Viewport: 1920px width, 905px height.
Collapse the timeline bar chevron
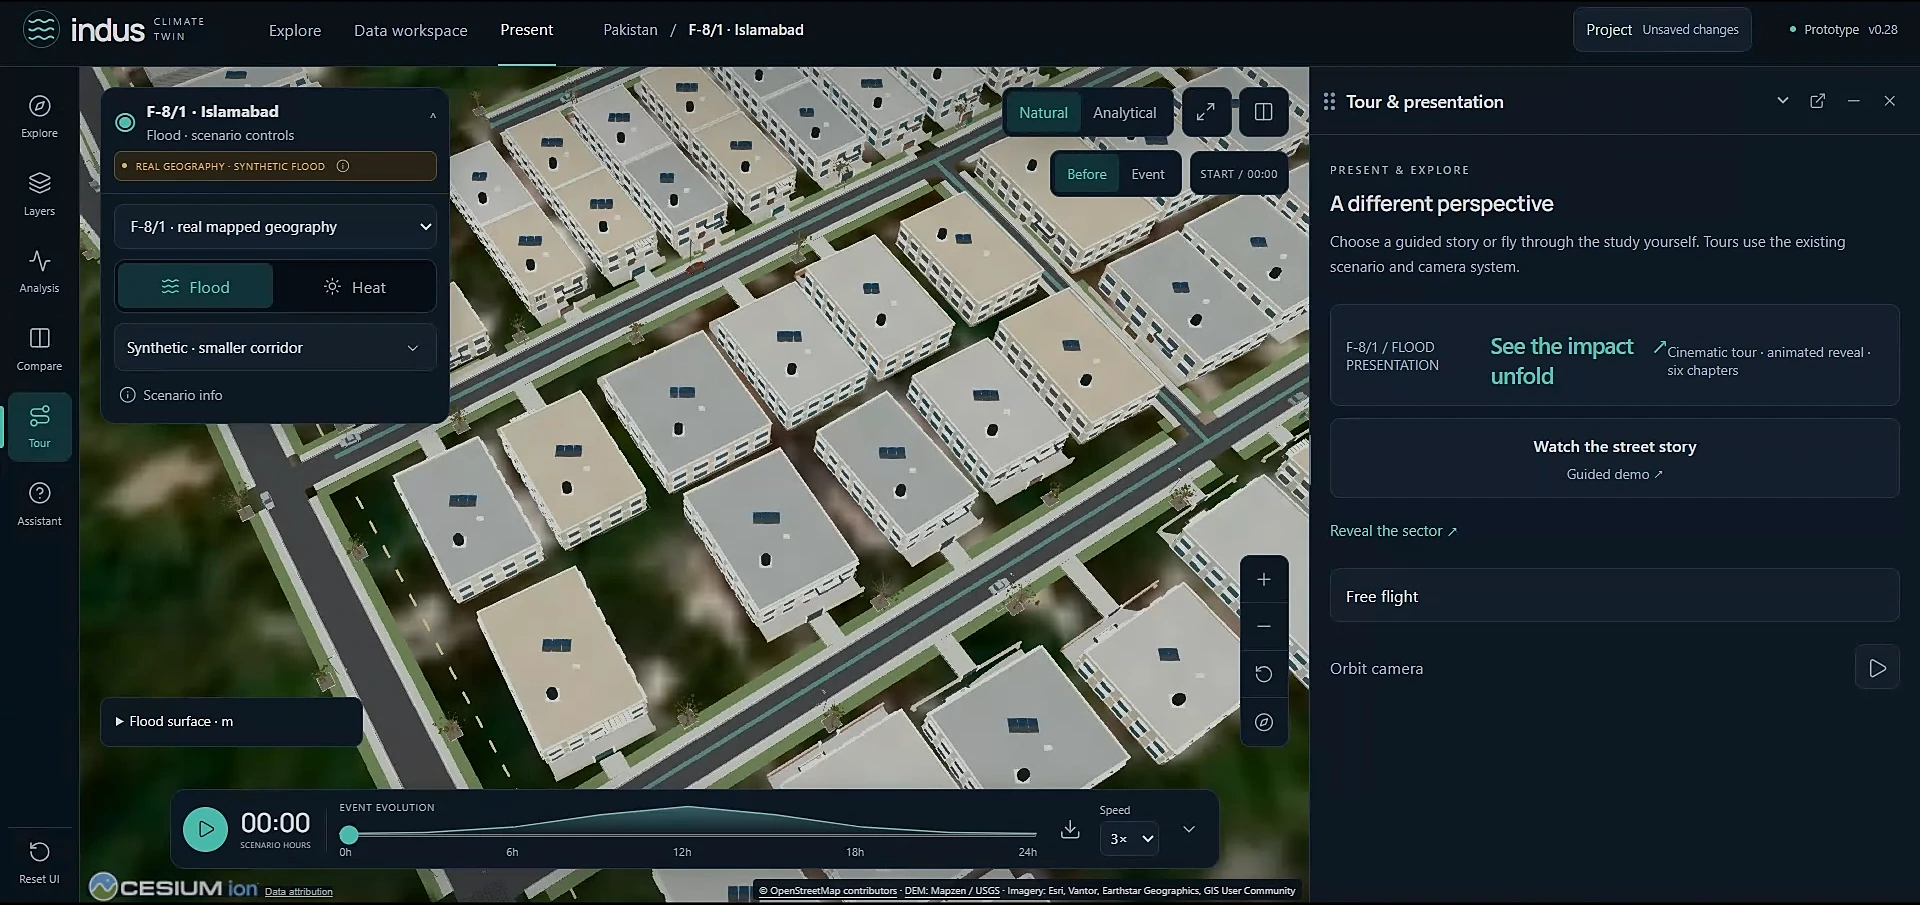click(x=1189, y=829)
